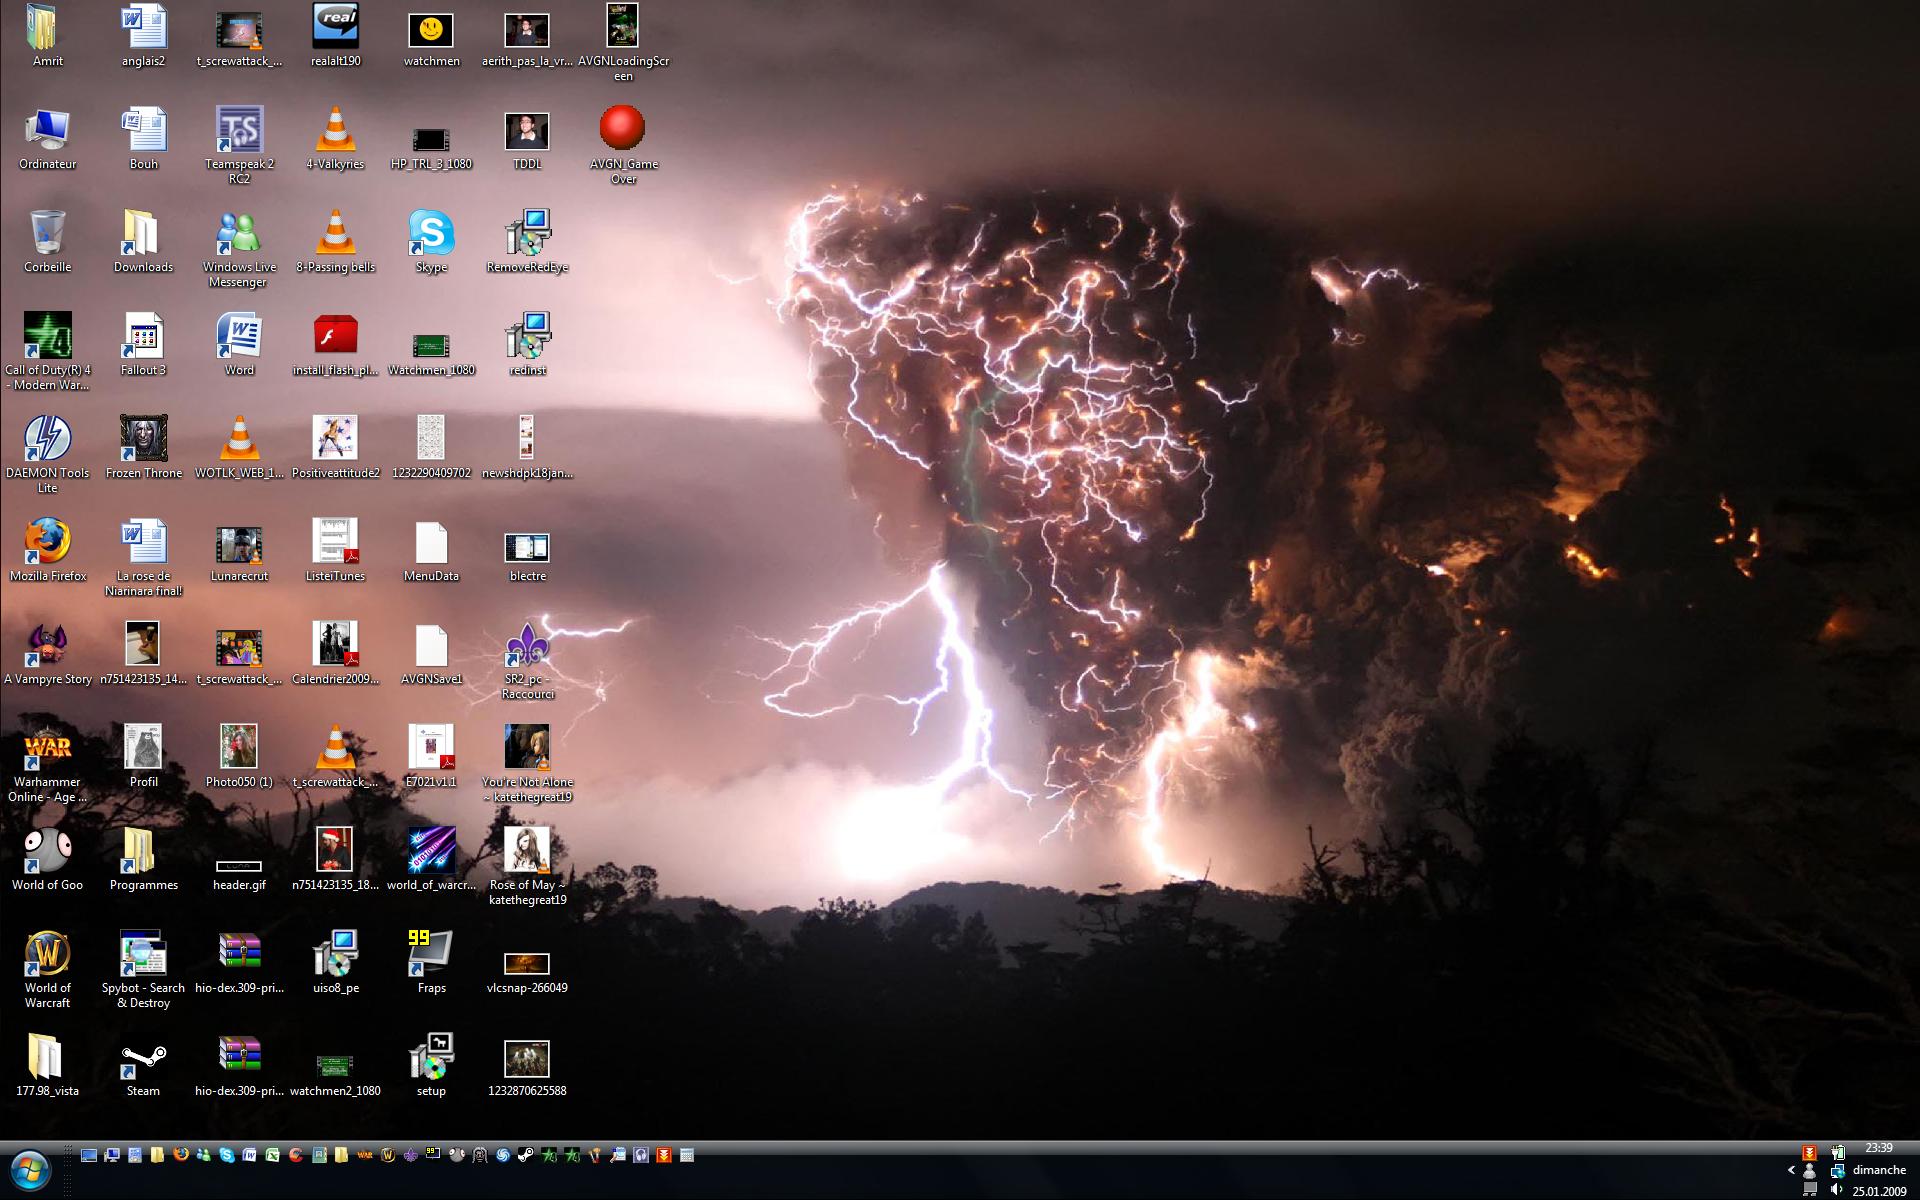
Task: Click the volume speaker tray icon
Action: tap(1836, 1190)
